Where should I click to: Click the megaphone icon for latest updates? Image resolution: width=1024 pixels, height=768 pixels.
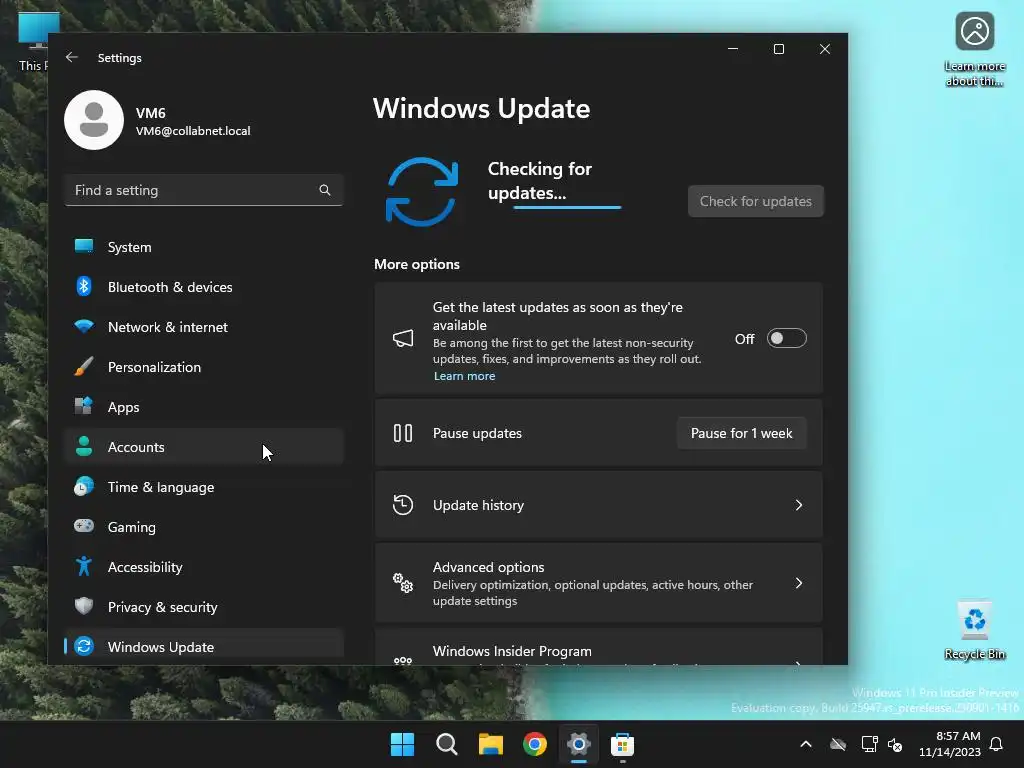(x=403, y=338)
